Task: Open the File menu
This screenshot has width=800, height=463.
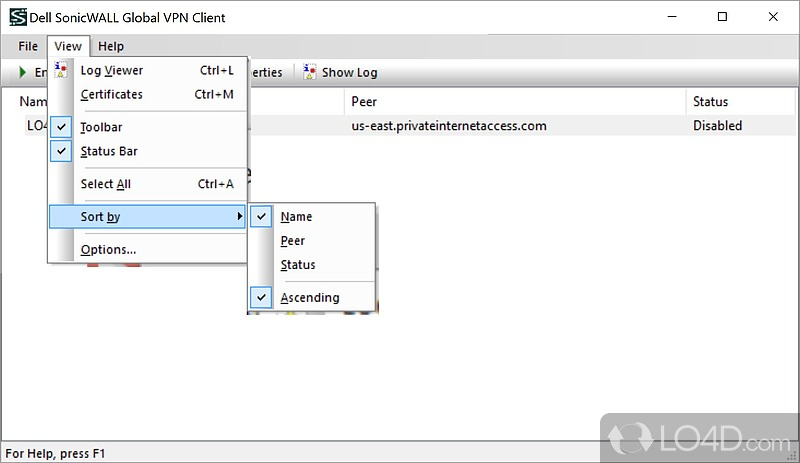Action: pos(28,46)
